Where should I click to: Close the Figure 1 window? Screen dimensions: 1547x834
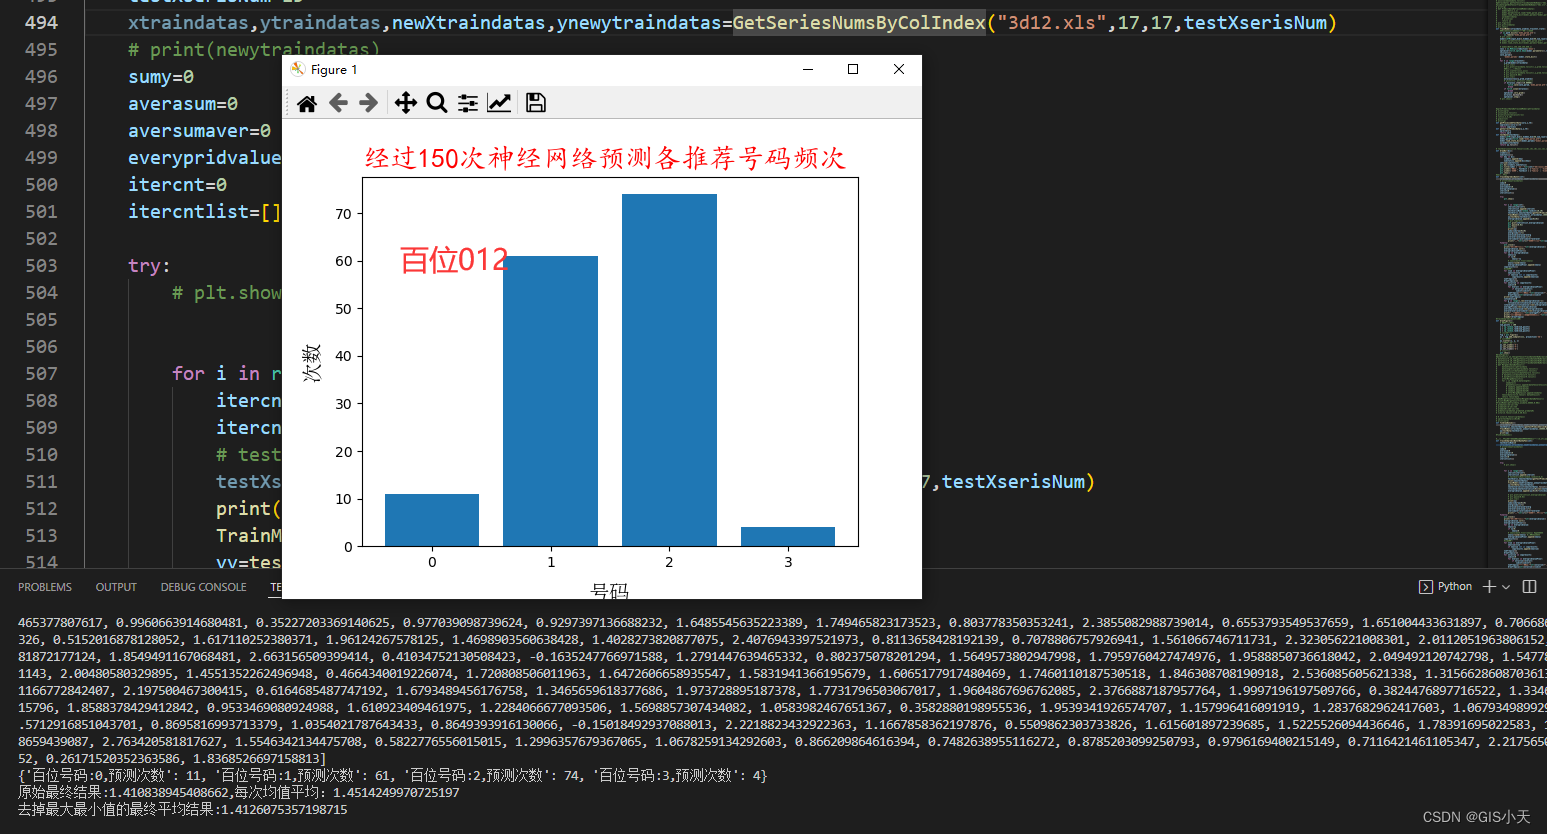coord(898,69)
